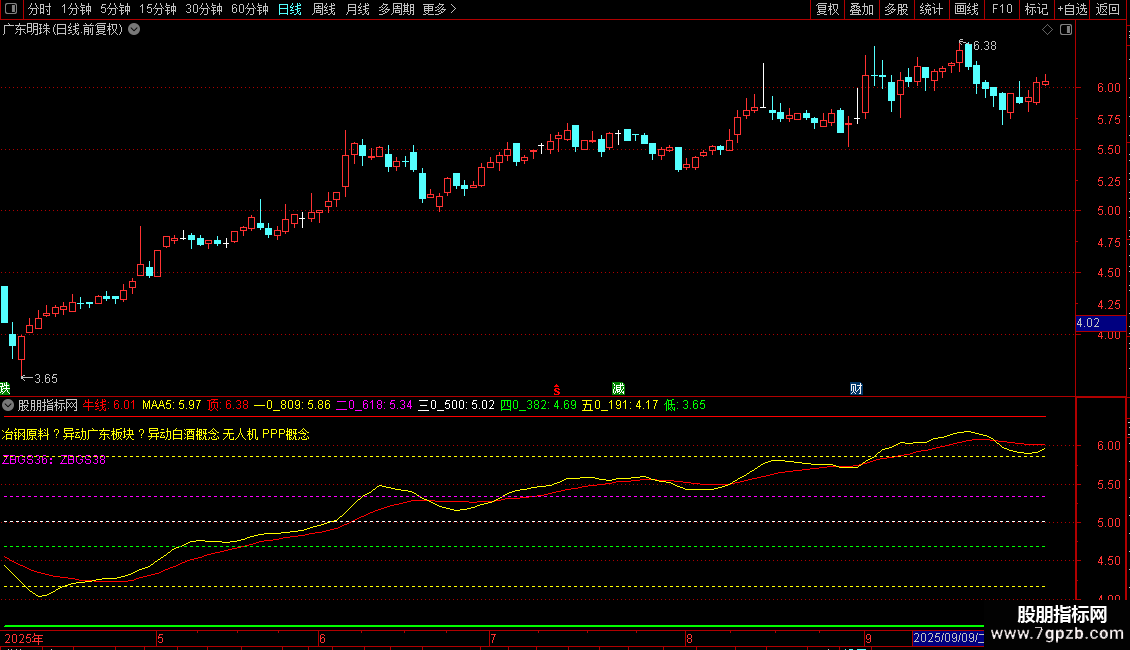Click the 五0_191: 4.17 indicator value

(x=620, y=405)
